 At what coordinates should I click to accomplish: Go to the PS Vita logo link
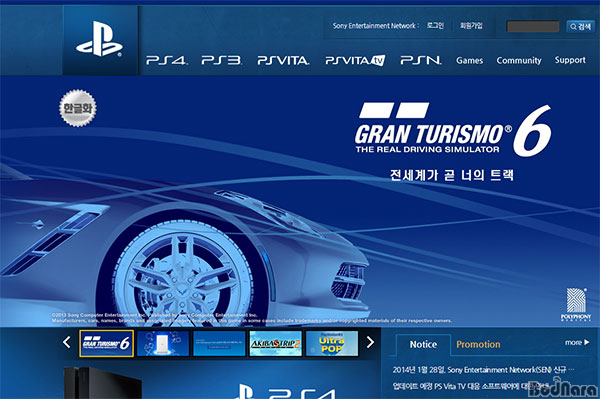(283, 60)
